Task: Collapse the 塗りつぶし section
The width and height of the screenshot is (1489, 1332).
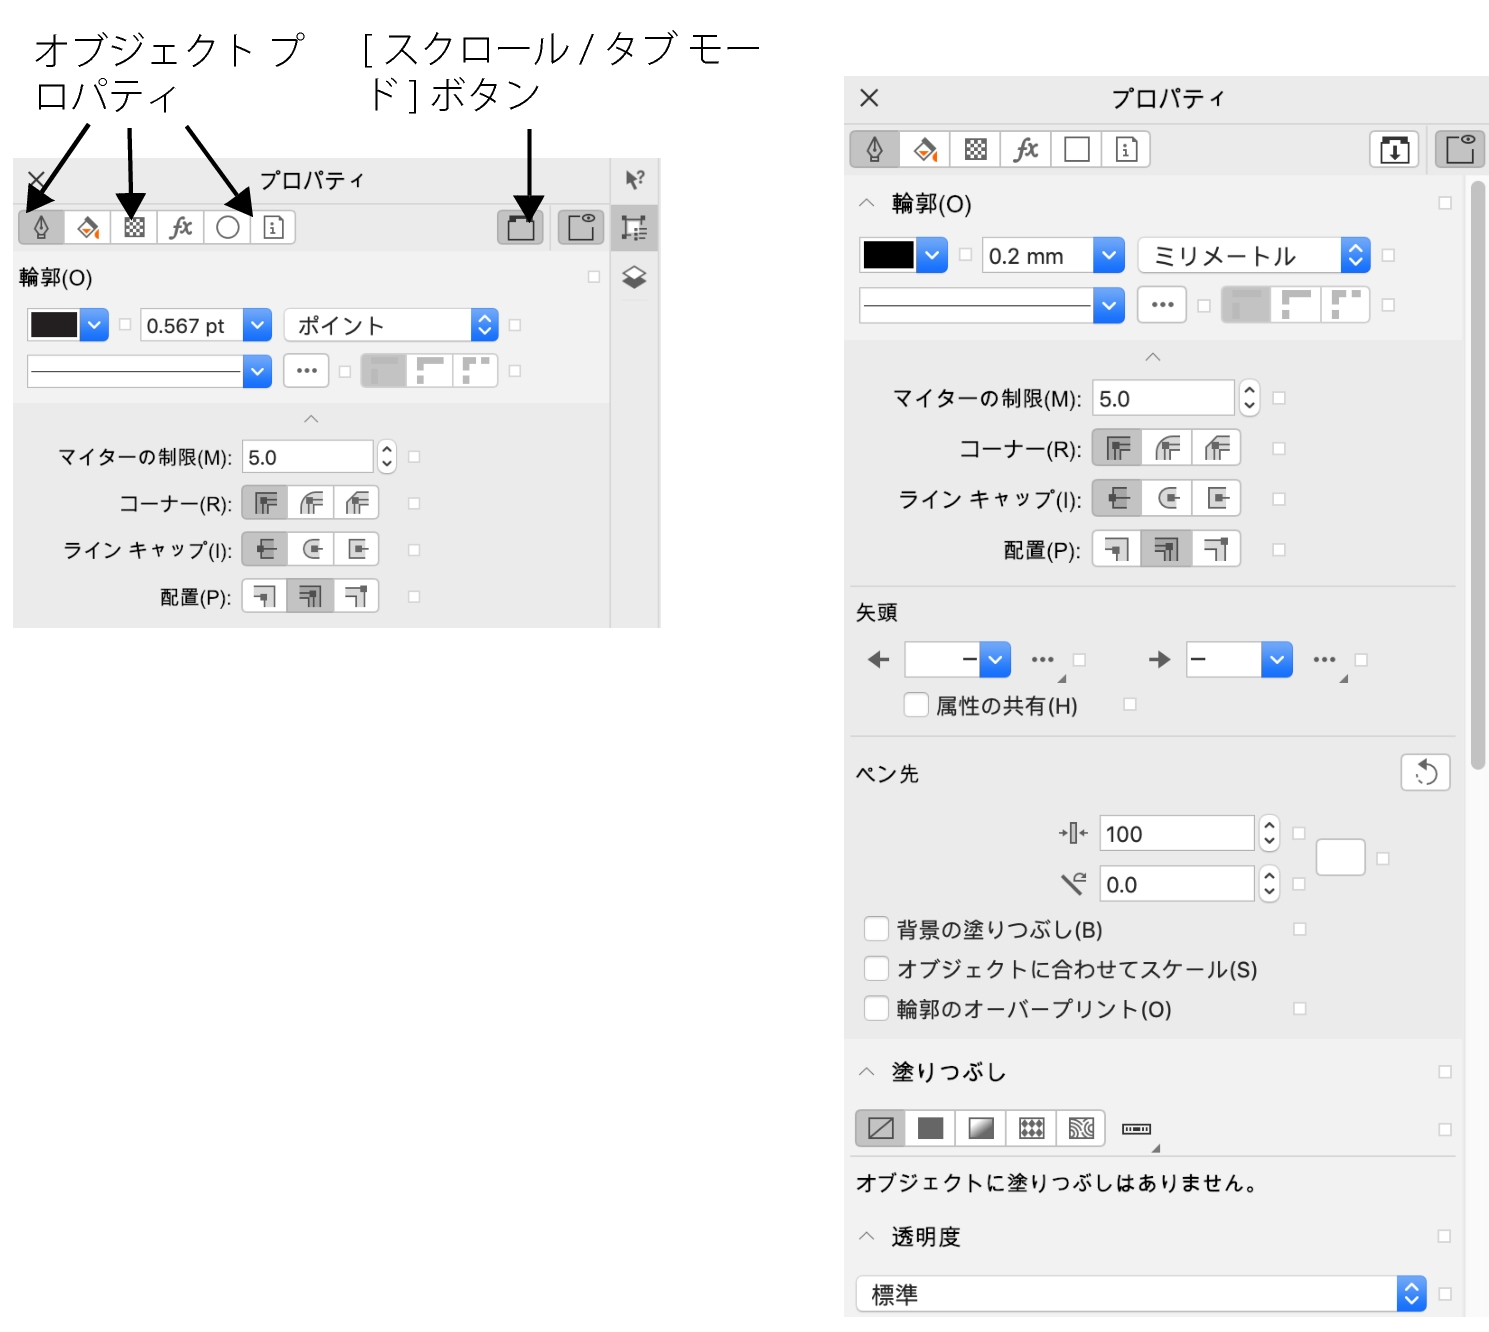Action: (x=867, y=1072)
